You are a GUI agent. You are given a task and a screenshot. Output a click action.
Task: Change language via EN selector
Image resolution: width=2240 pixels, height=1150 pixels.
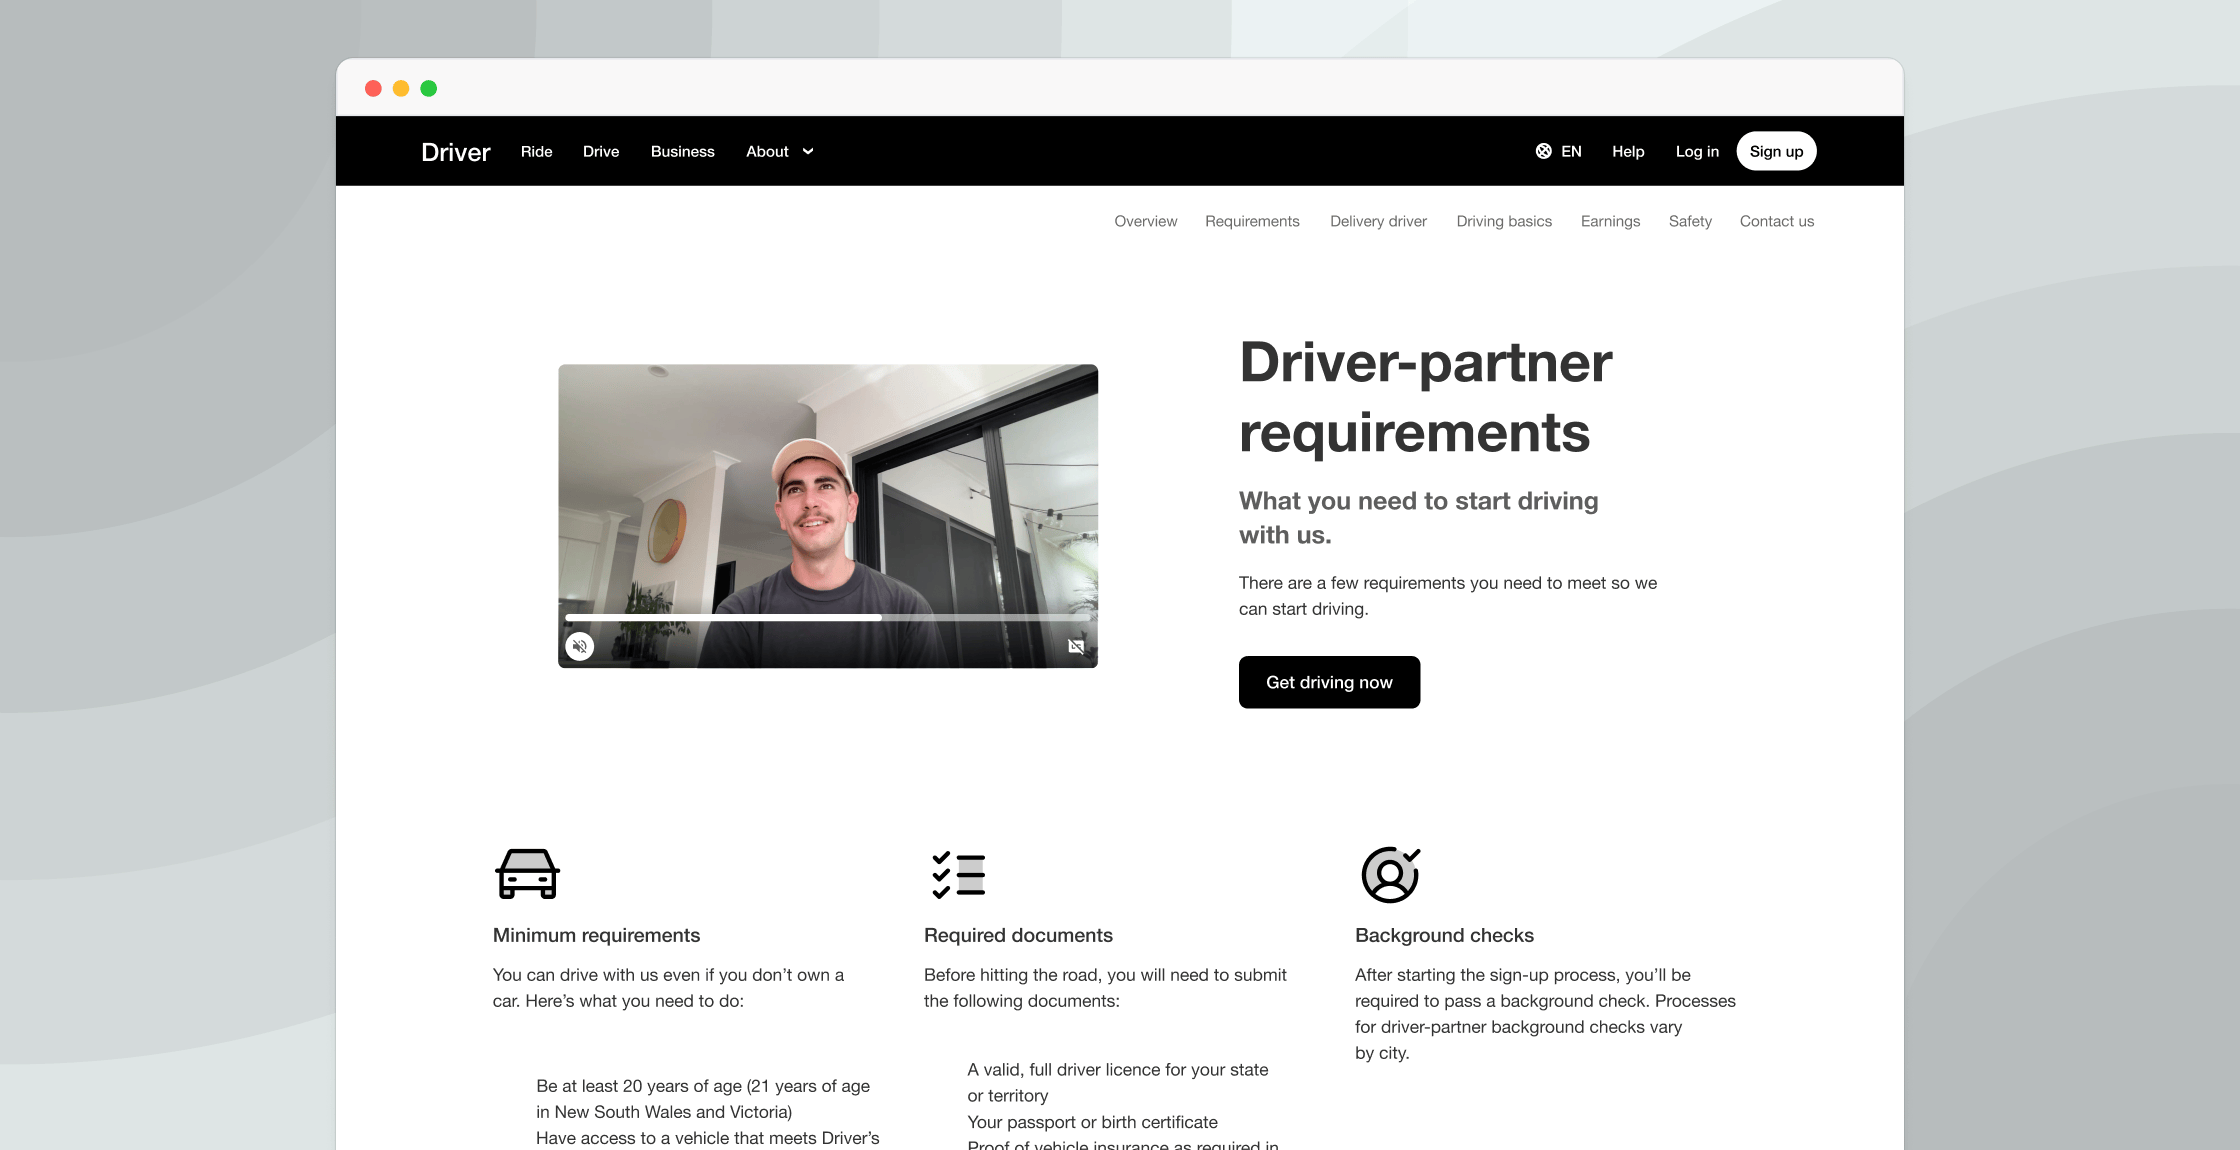pos(1571,151)
